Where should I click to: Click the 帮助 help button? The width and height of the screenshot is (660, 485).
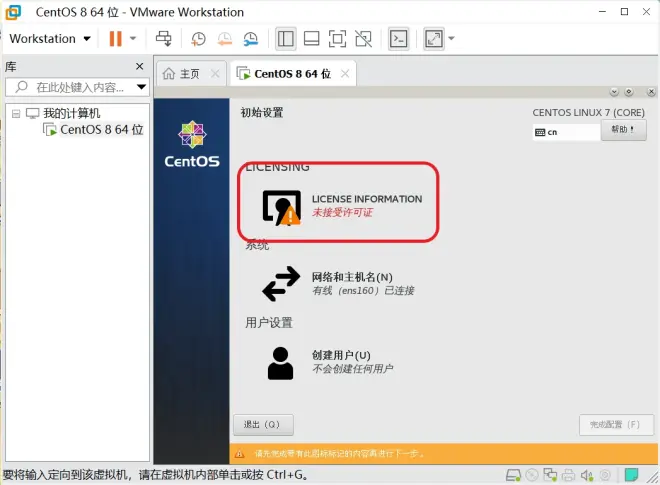coord(623,130)
